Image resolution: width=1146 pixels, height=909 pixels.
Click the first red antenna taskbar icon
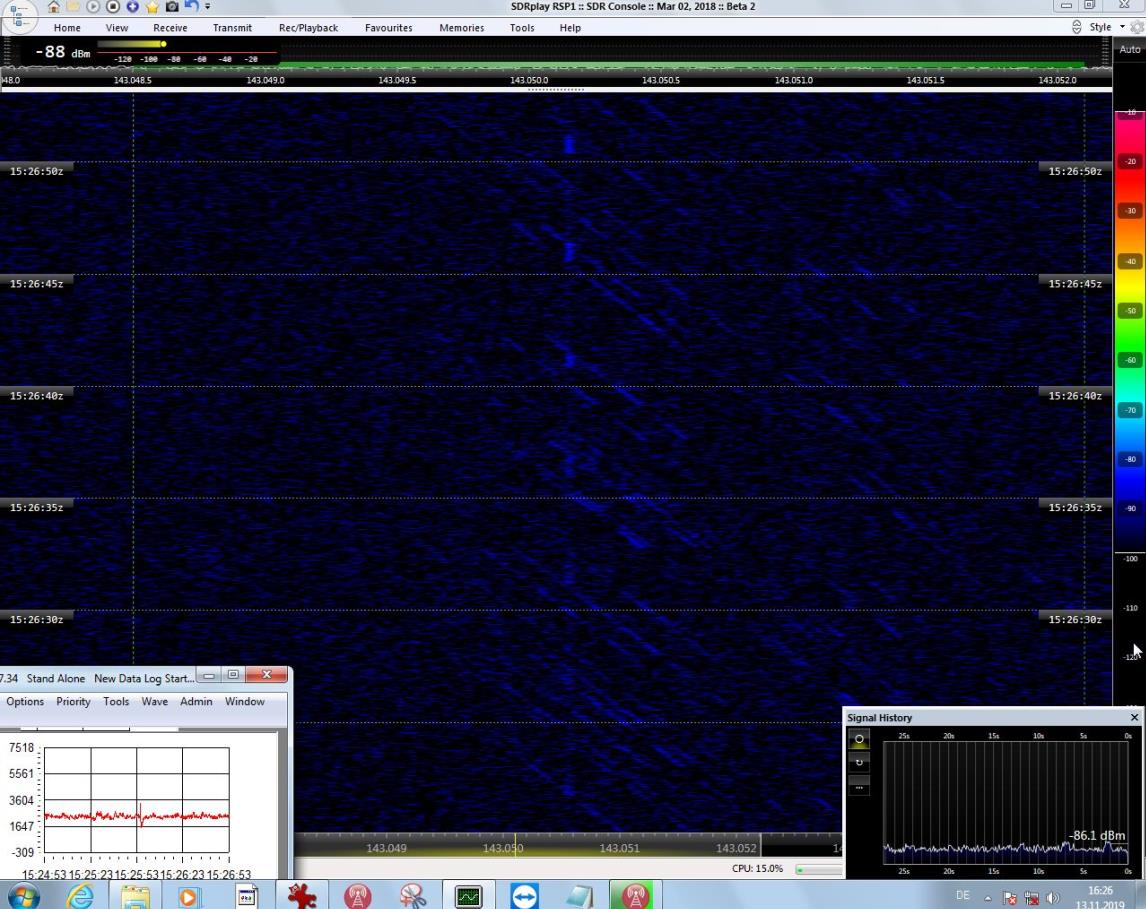[x=357, y=896]
